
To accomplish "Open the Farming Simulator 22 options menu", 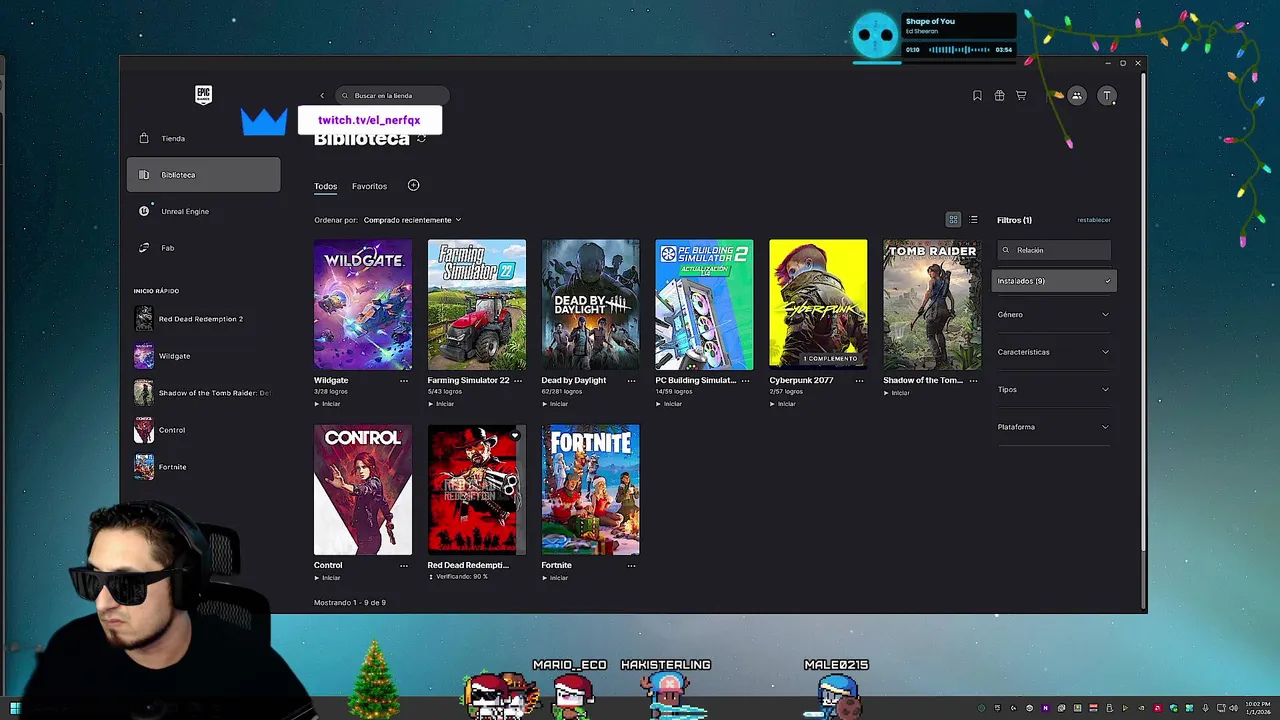I will click(517, 381).
